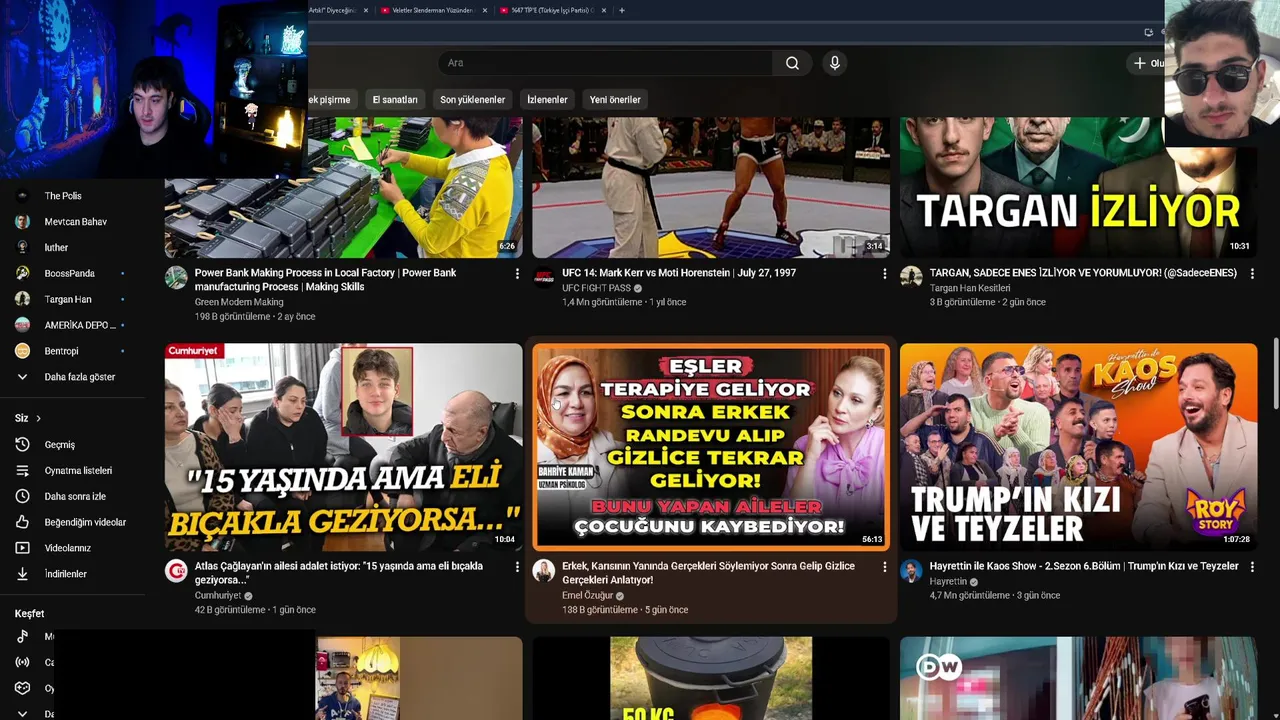Select the El sanatları filter chip
The height and width of the screenshot is (720, 1280).
(395, 100)
